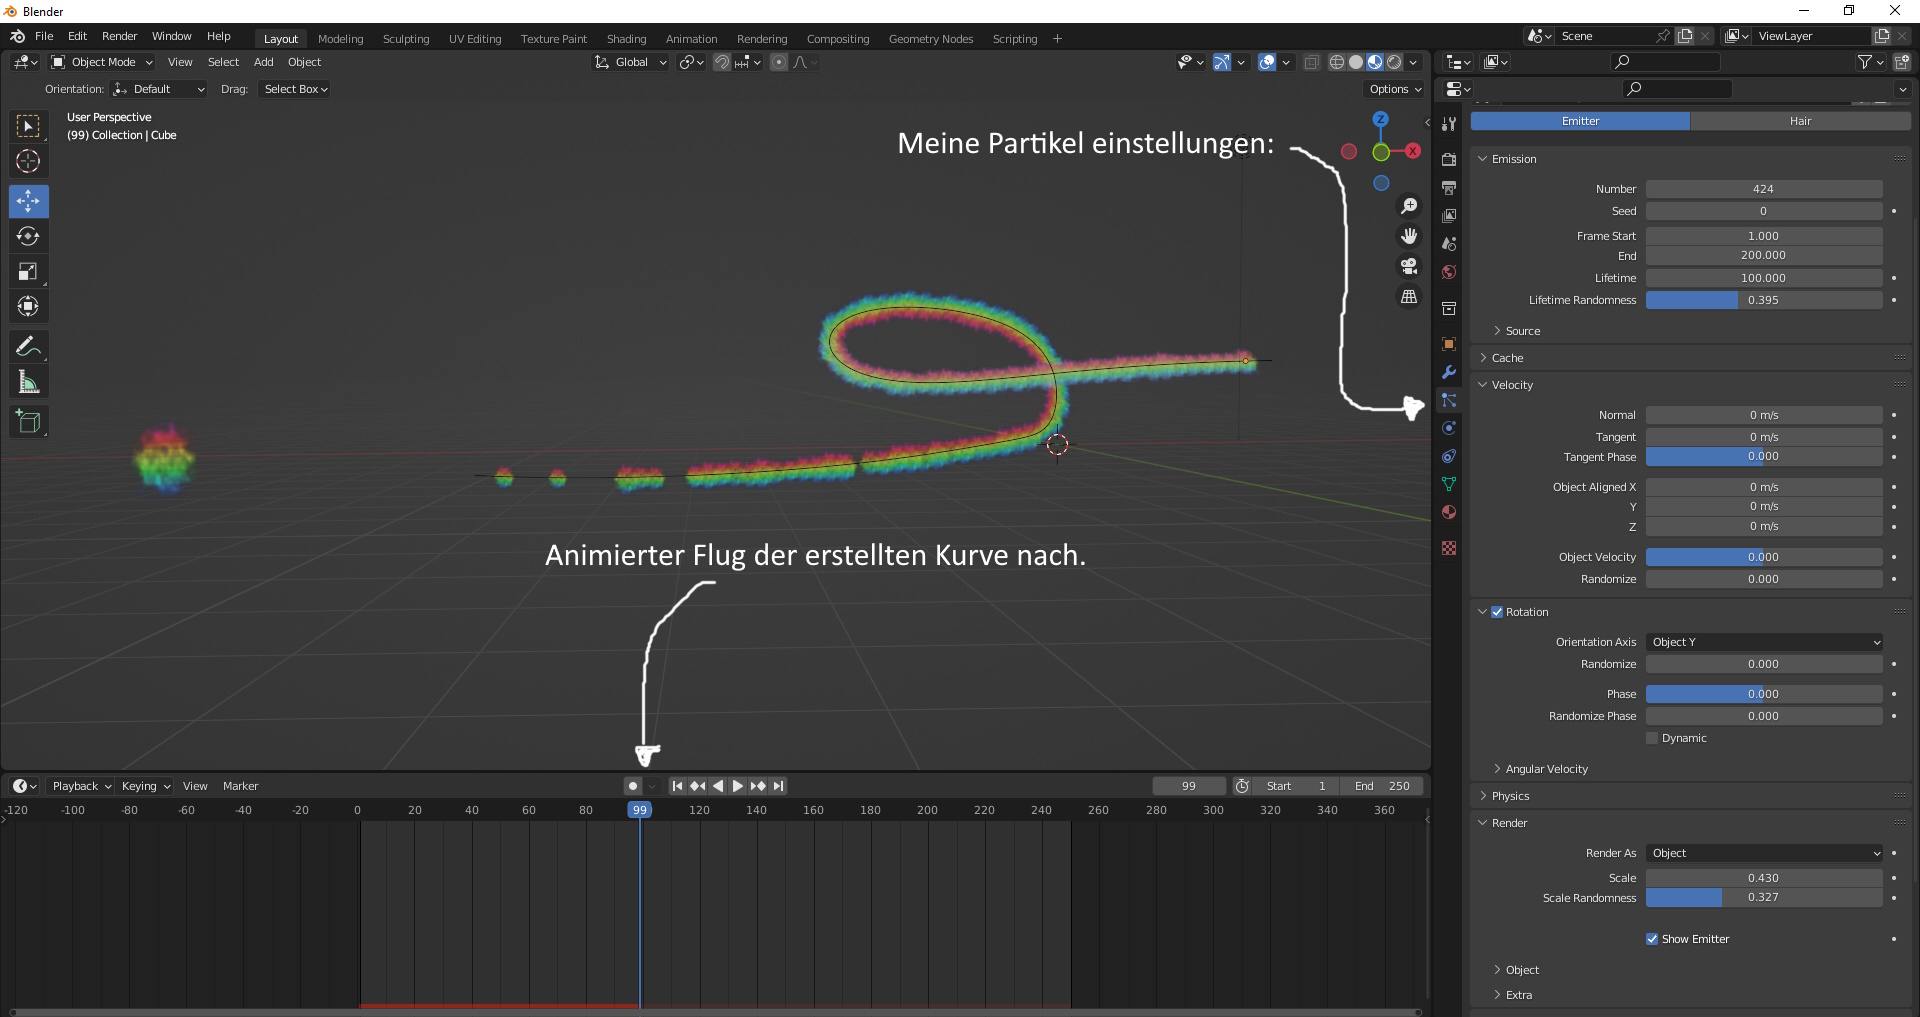Screen dimensions: 1920x1017
Task: Expand the Physics panel
Action: pyautogui.click(x=1510, y=796)
